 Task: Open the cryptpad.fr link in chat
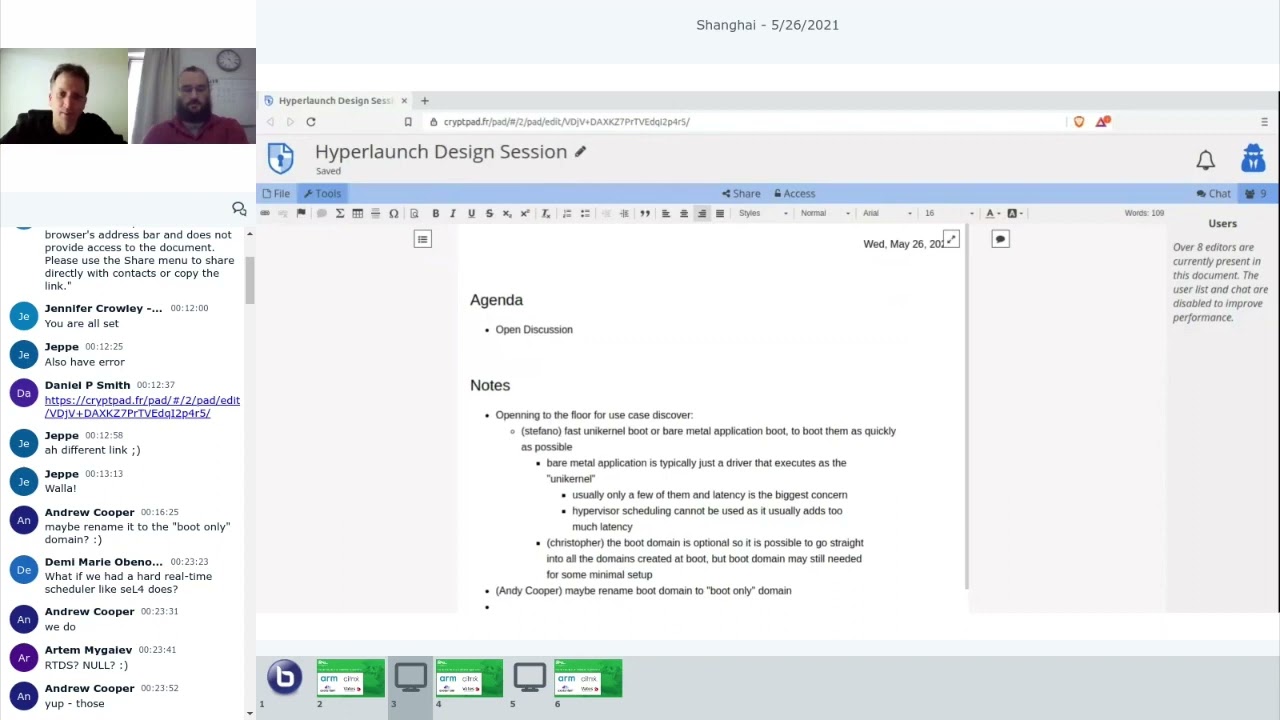(142, 407)
